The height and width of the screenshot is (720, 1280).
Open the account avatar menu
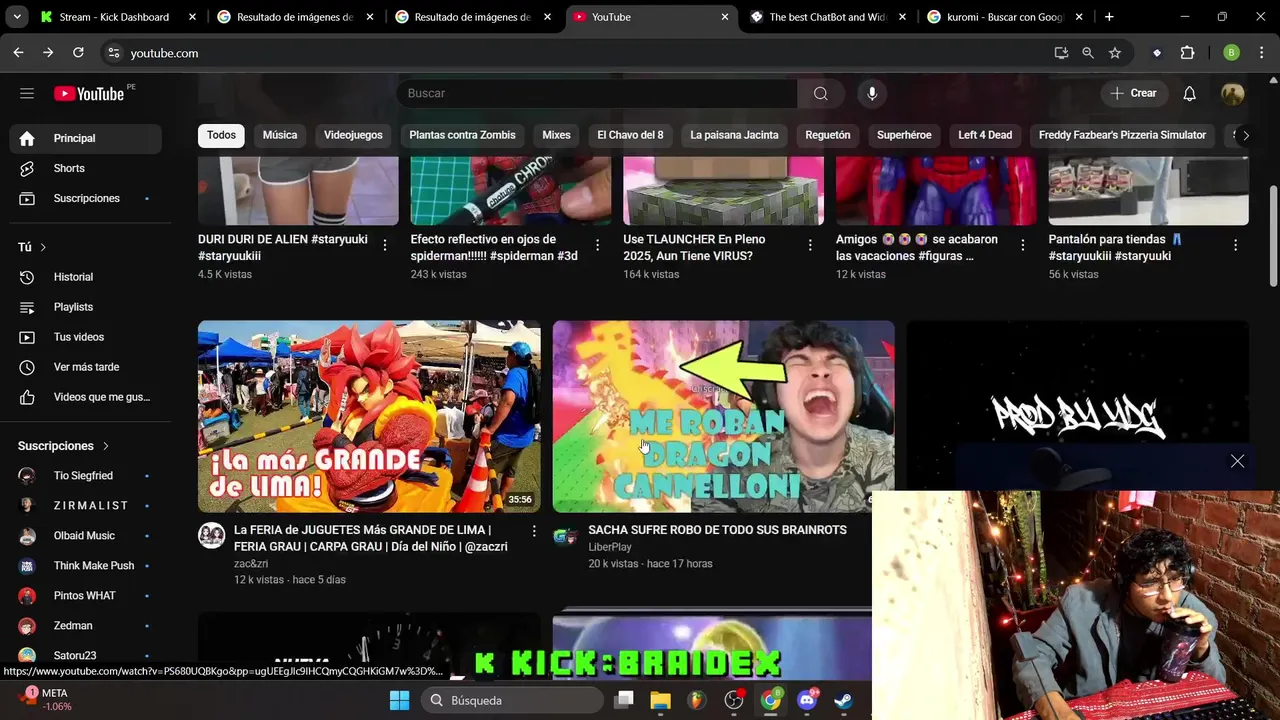coord(1233,93)
